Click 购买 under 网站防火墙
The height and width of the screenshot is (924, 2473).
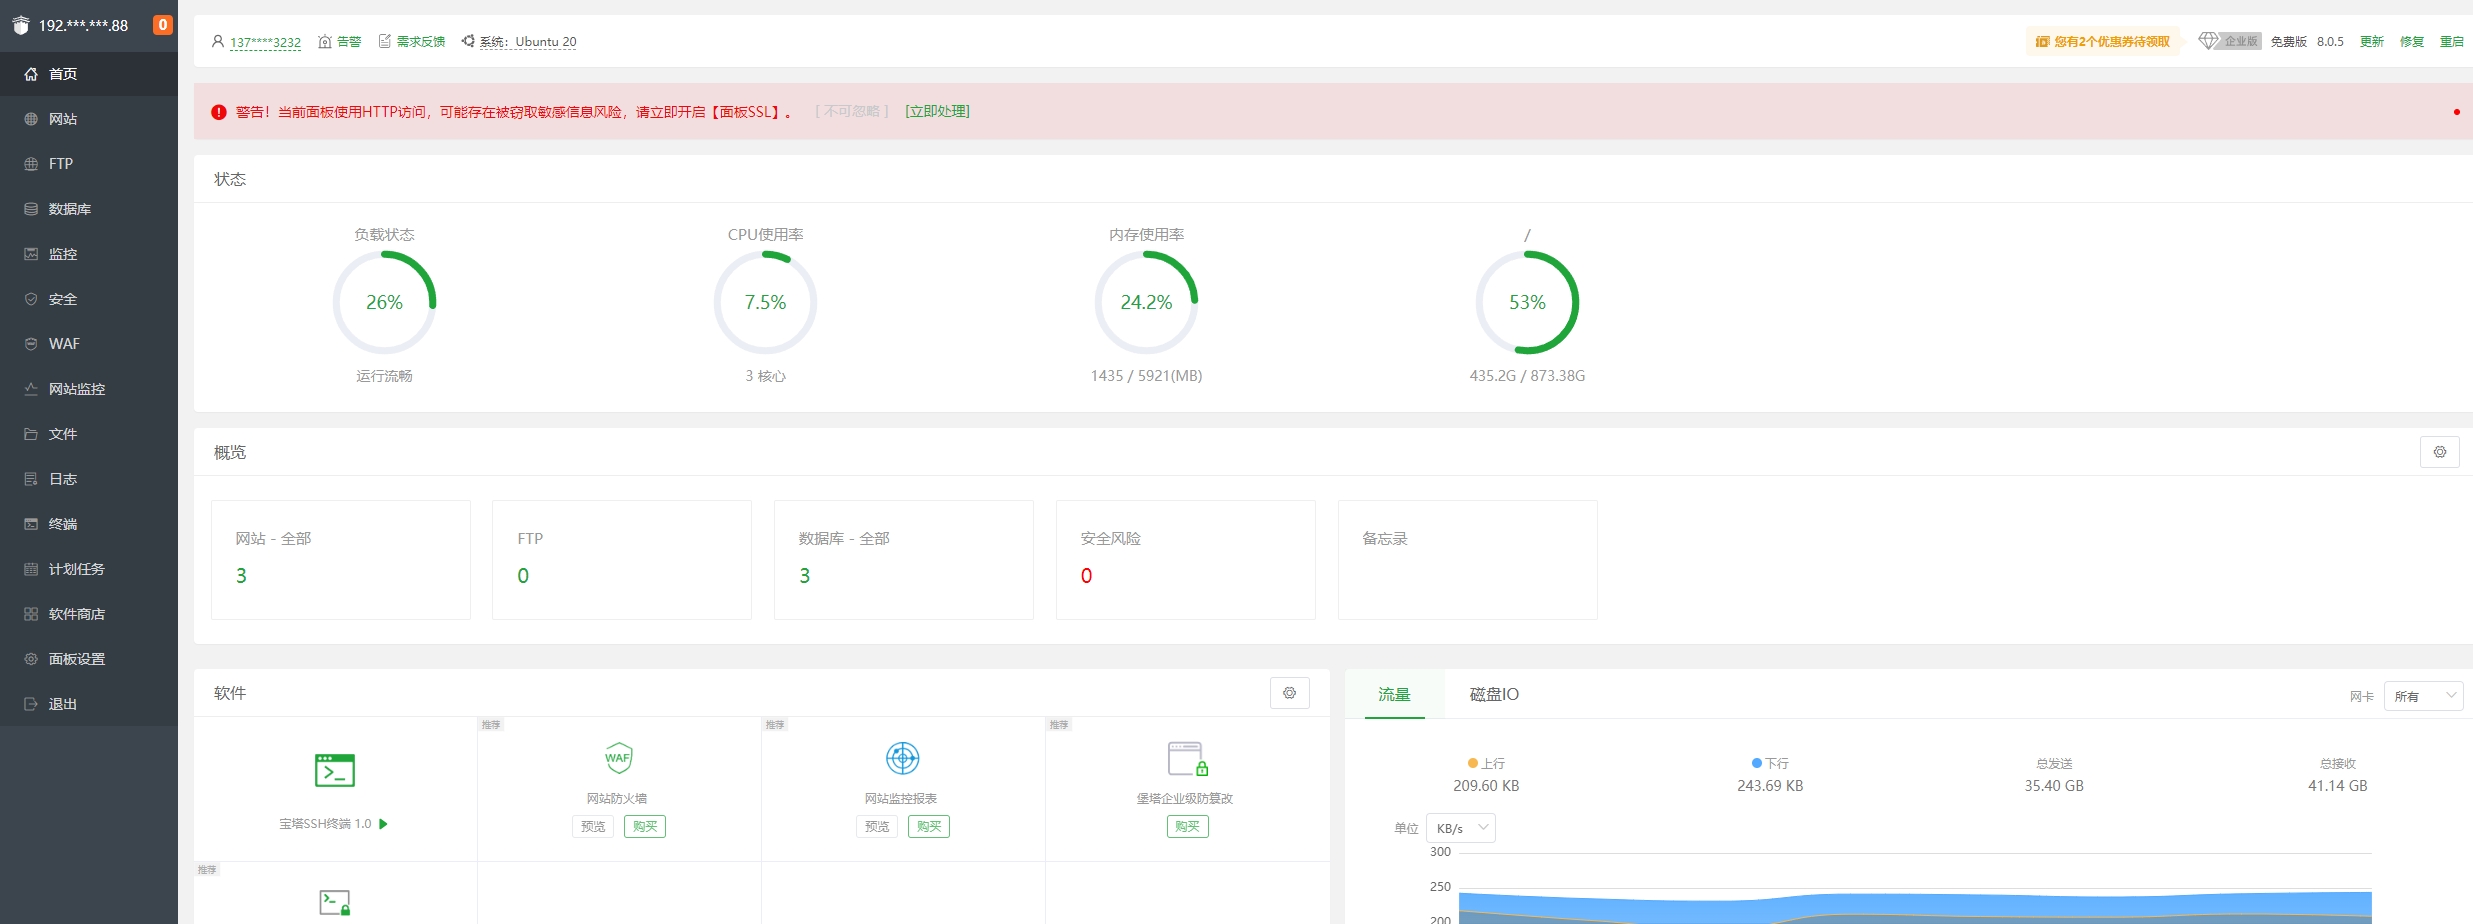645,827
